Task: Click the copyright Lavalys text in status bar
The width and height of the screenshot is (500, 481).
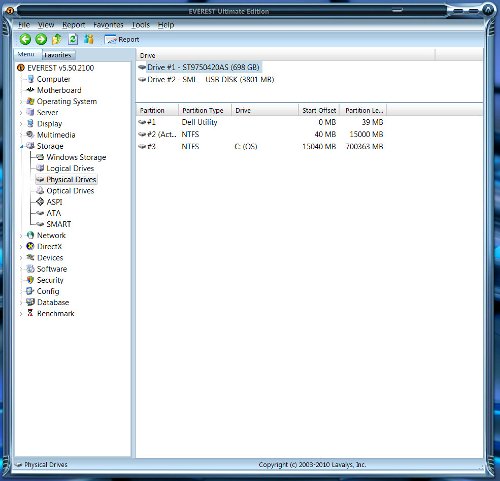Action: 312,464
